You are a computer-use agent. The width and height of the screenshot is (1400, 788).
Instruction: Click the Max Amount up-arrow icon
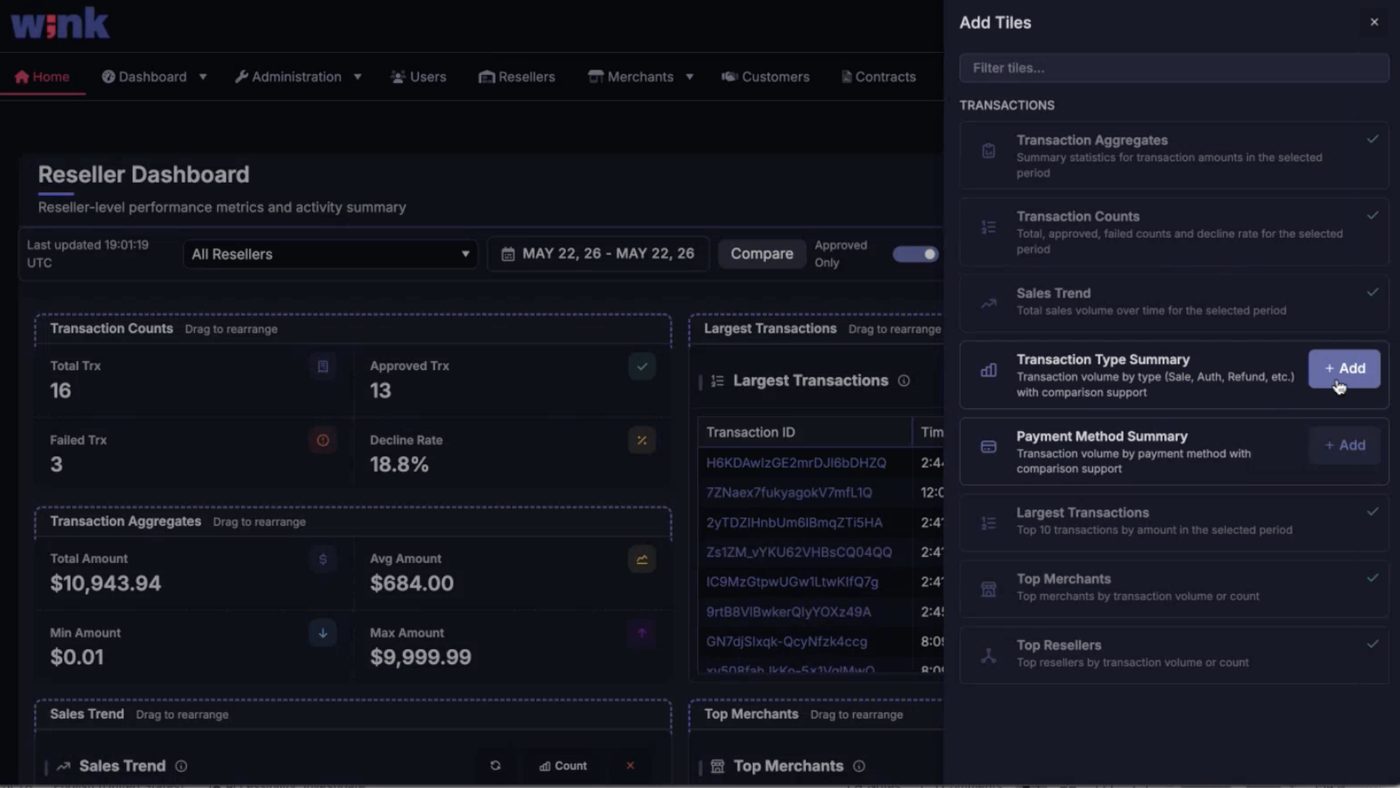click(x=642, y=633)
